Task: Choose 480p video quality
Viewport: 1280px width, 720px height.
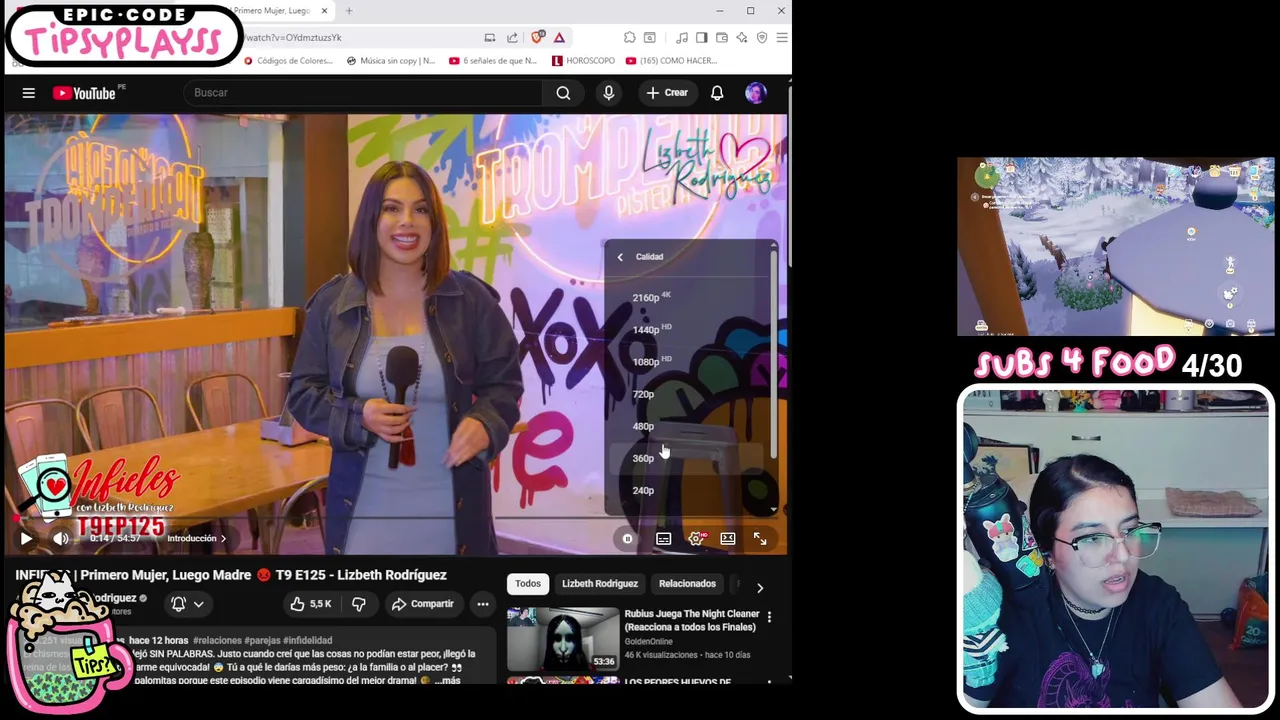Action: pos(688,426)
